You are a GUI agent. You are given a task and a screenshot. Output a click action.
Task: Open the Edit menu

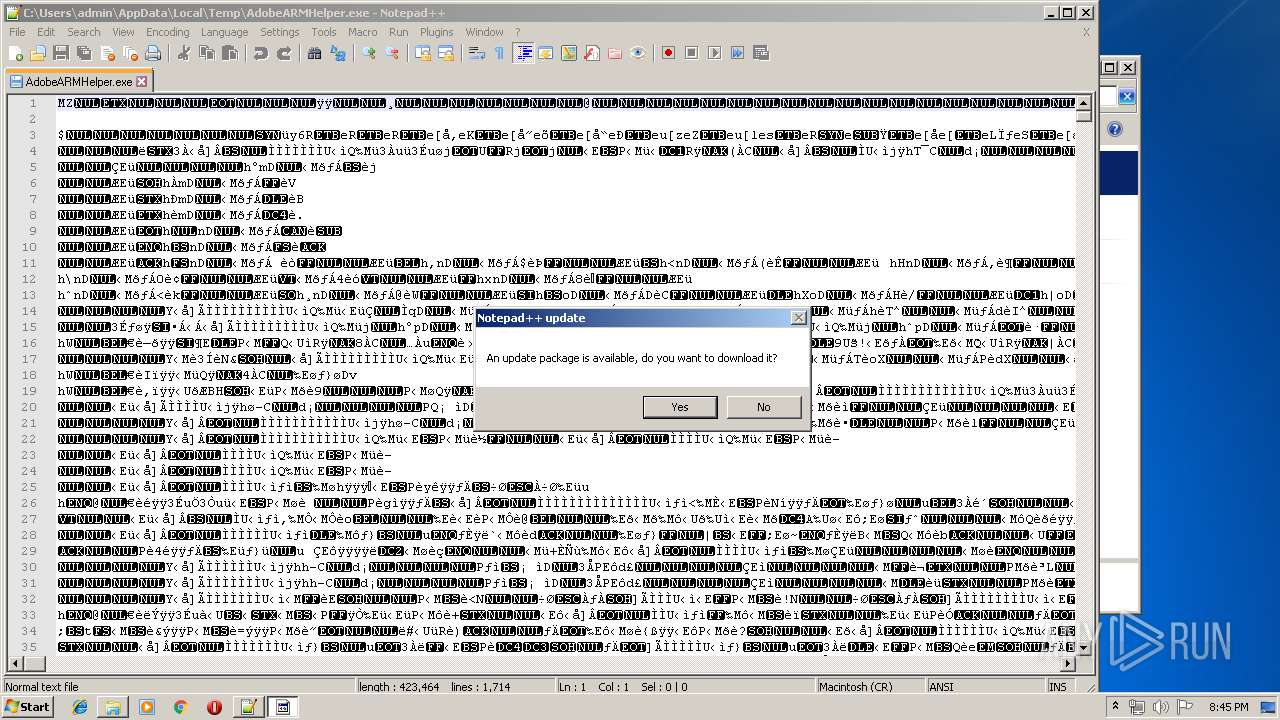coord(46,32)
